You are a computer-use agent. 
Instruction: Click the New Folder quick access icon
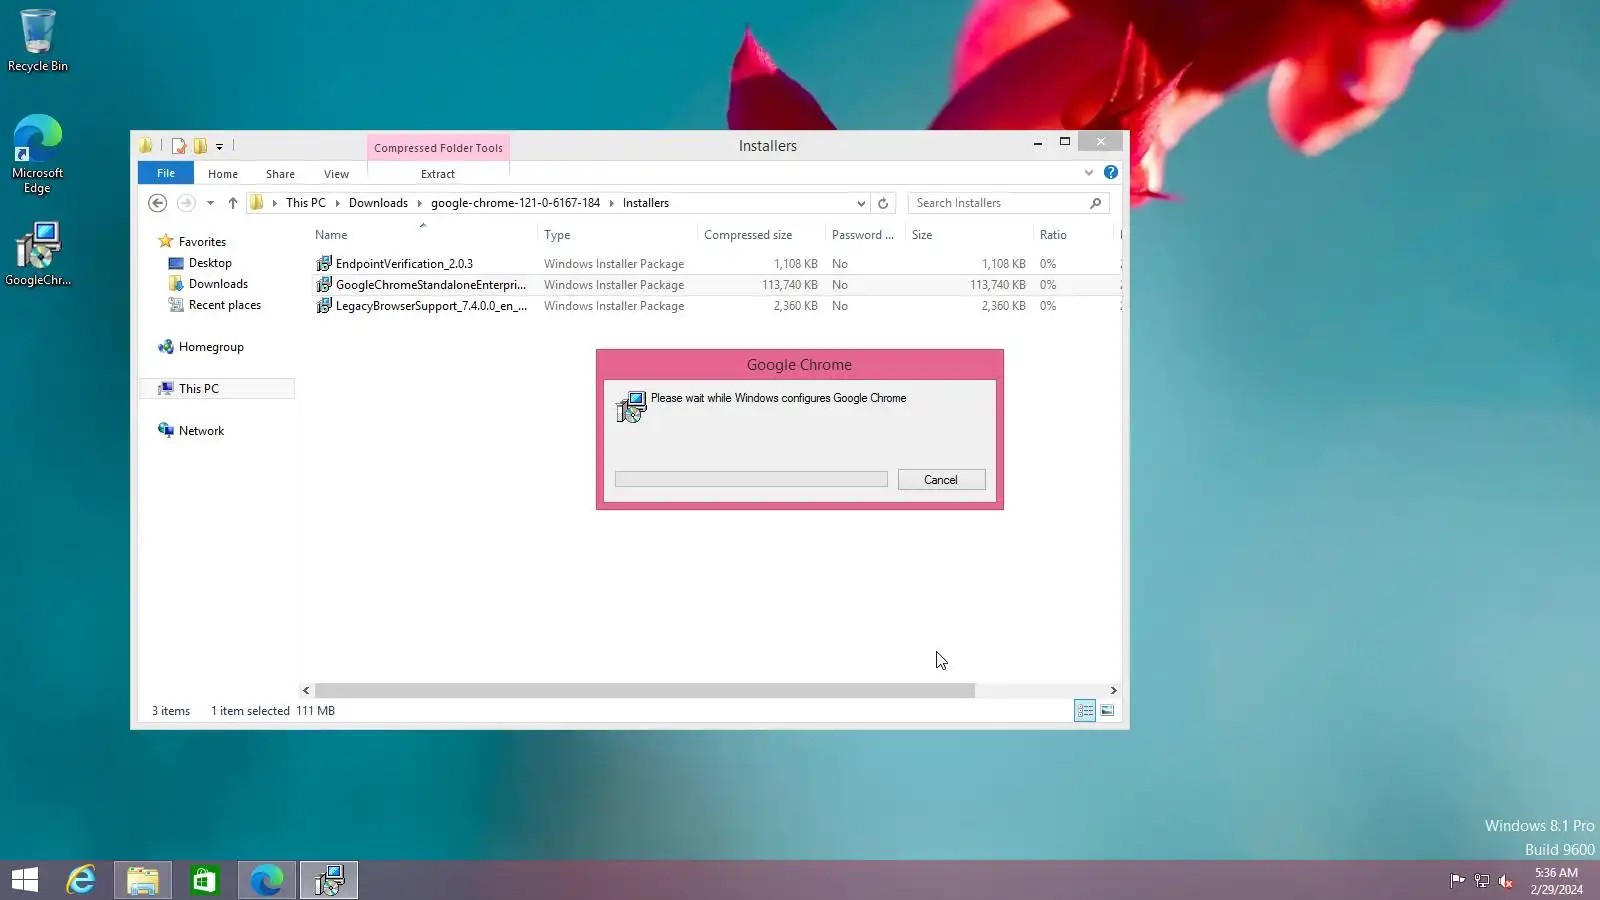point(200,146)
